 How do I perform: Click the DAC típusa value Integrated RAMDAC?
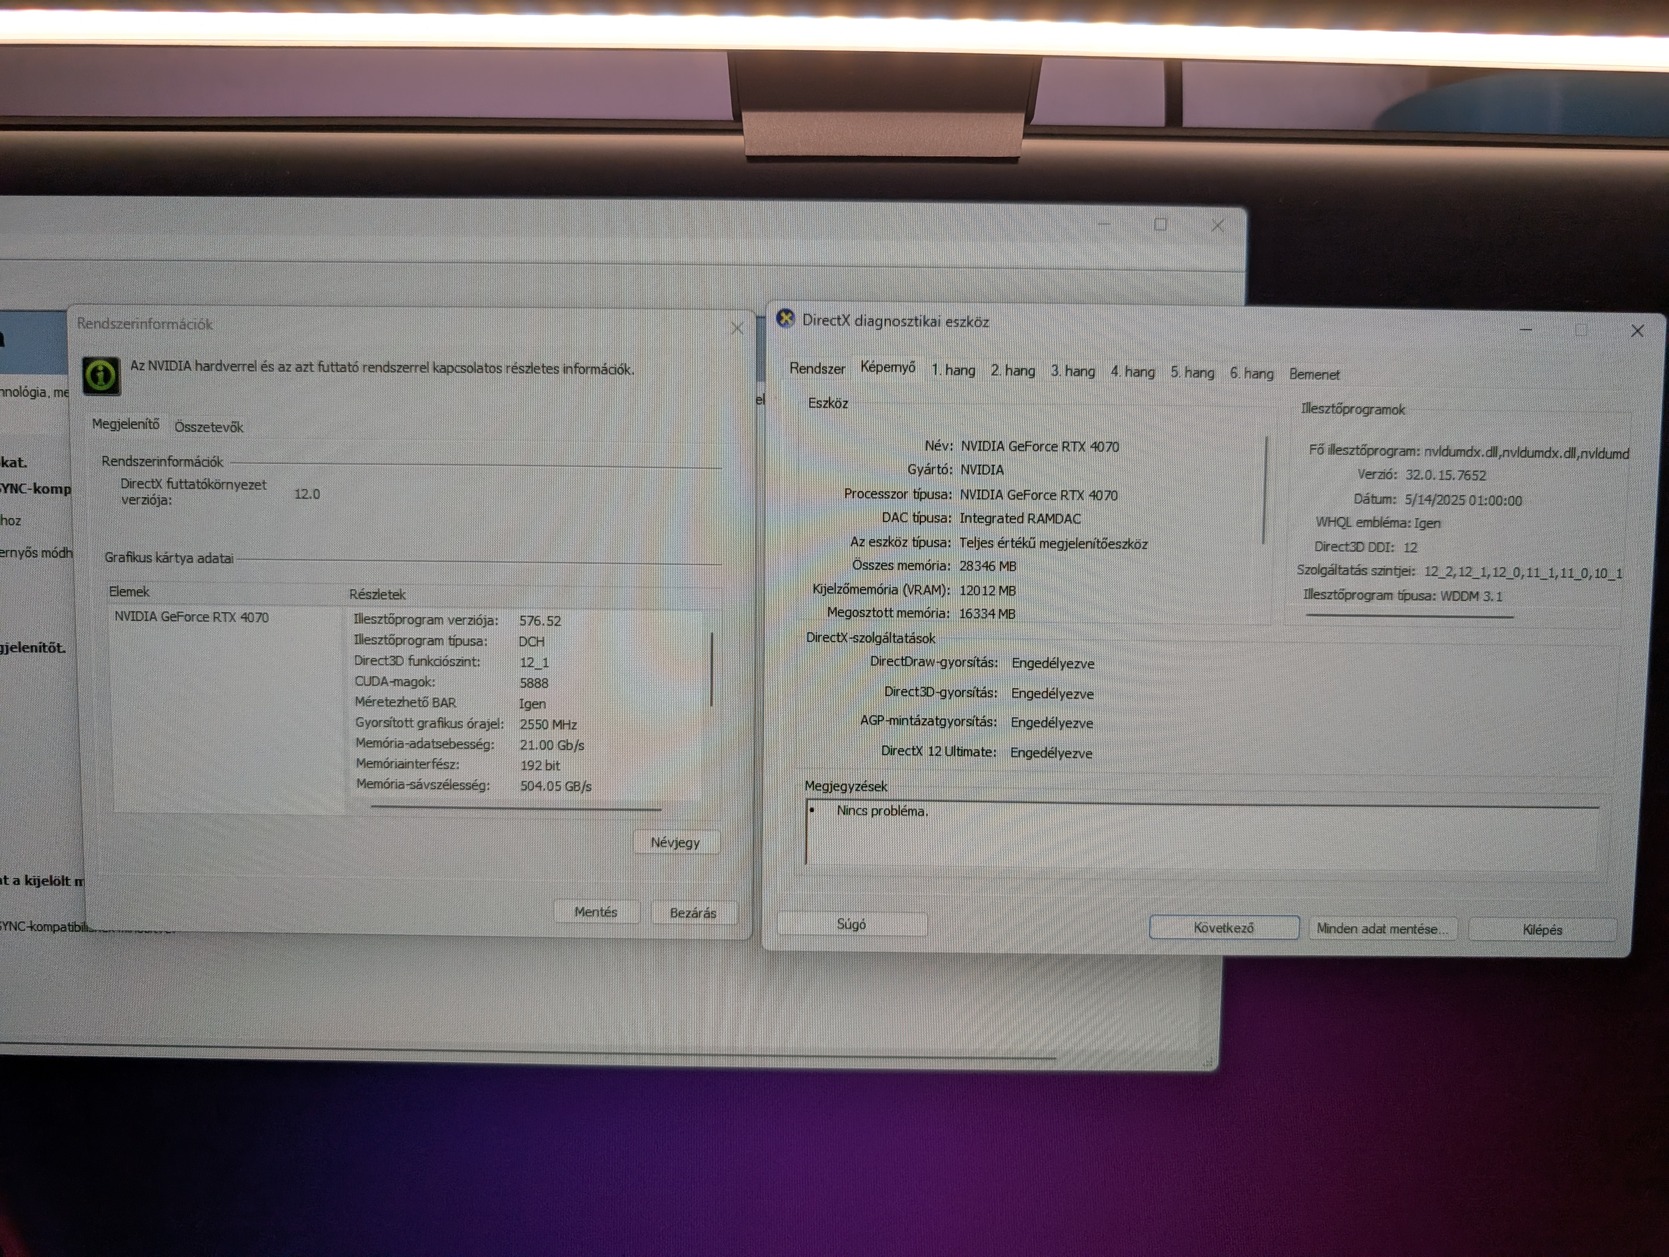click(x=1020, y=518)
